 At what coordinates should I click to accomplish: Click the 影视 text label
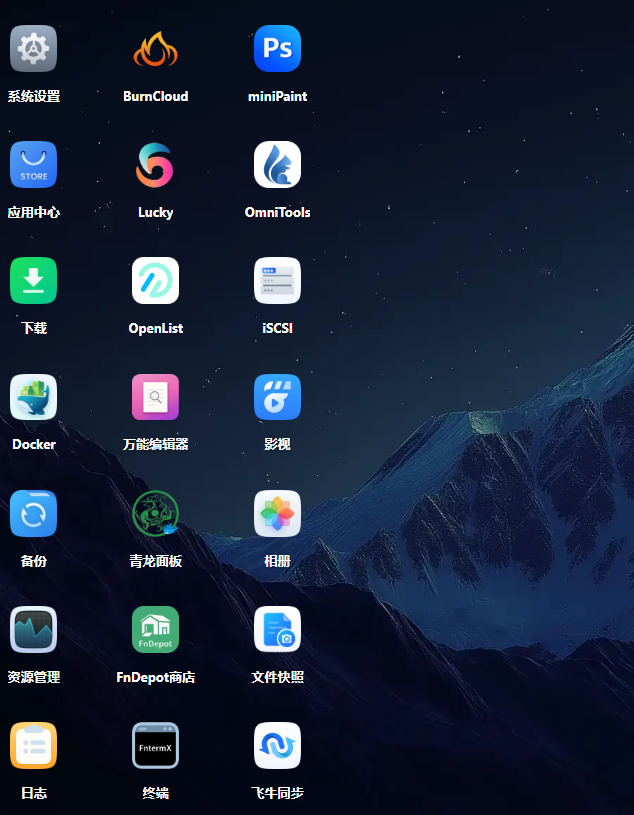click(278, 444)
